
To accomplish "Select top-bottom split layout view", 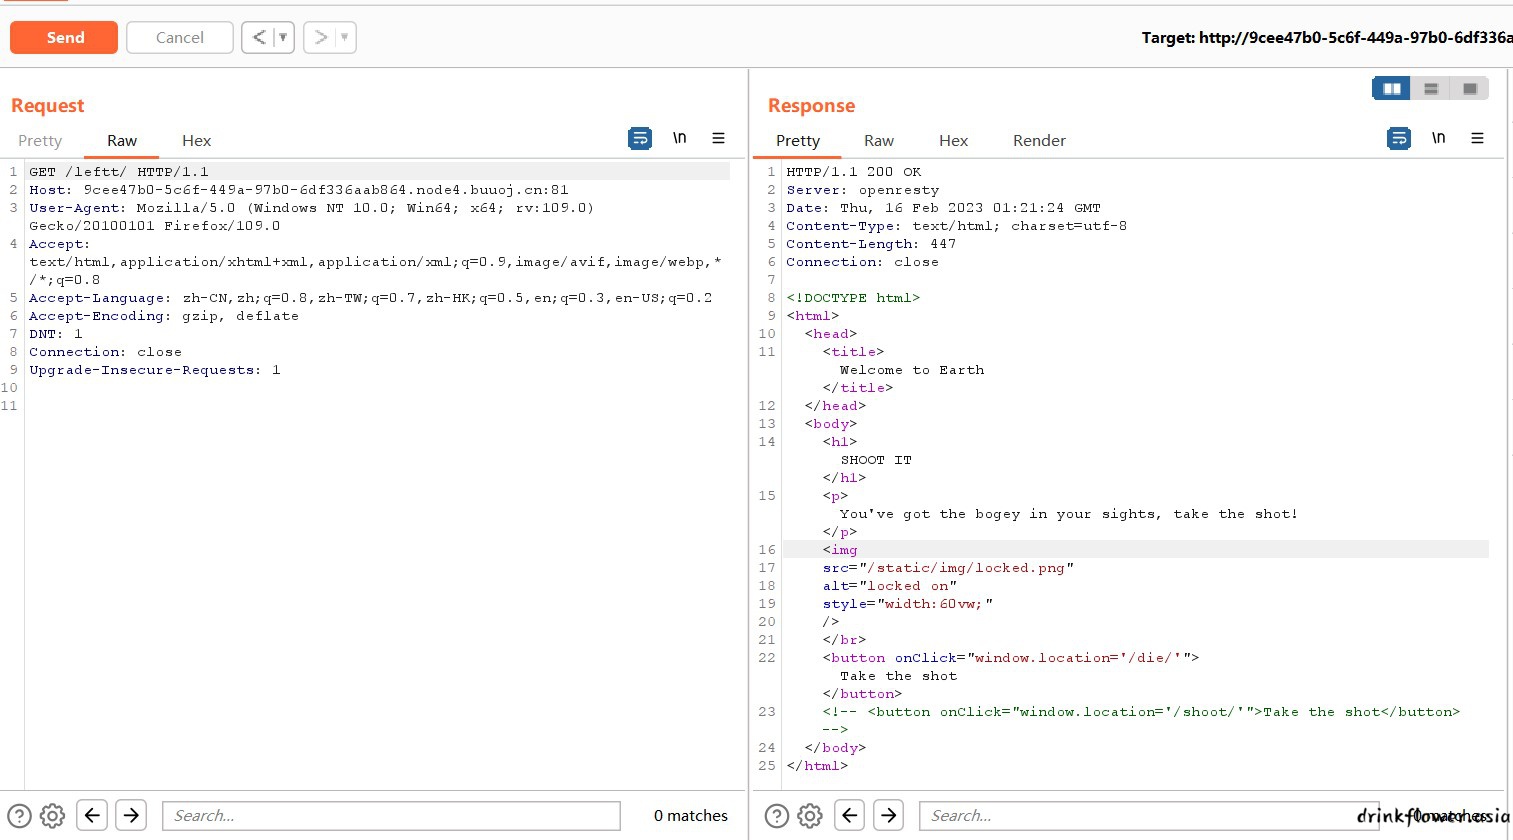I will (1431, 89).
